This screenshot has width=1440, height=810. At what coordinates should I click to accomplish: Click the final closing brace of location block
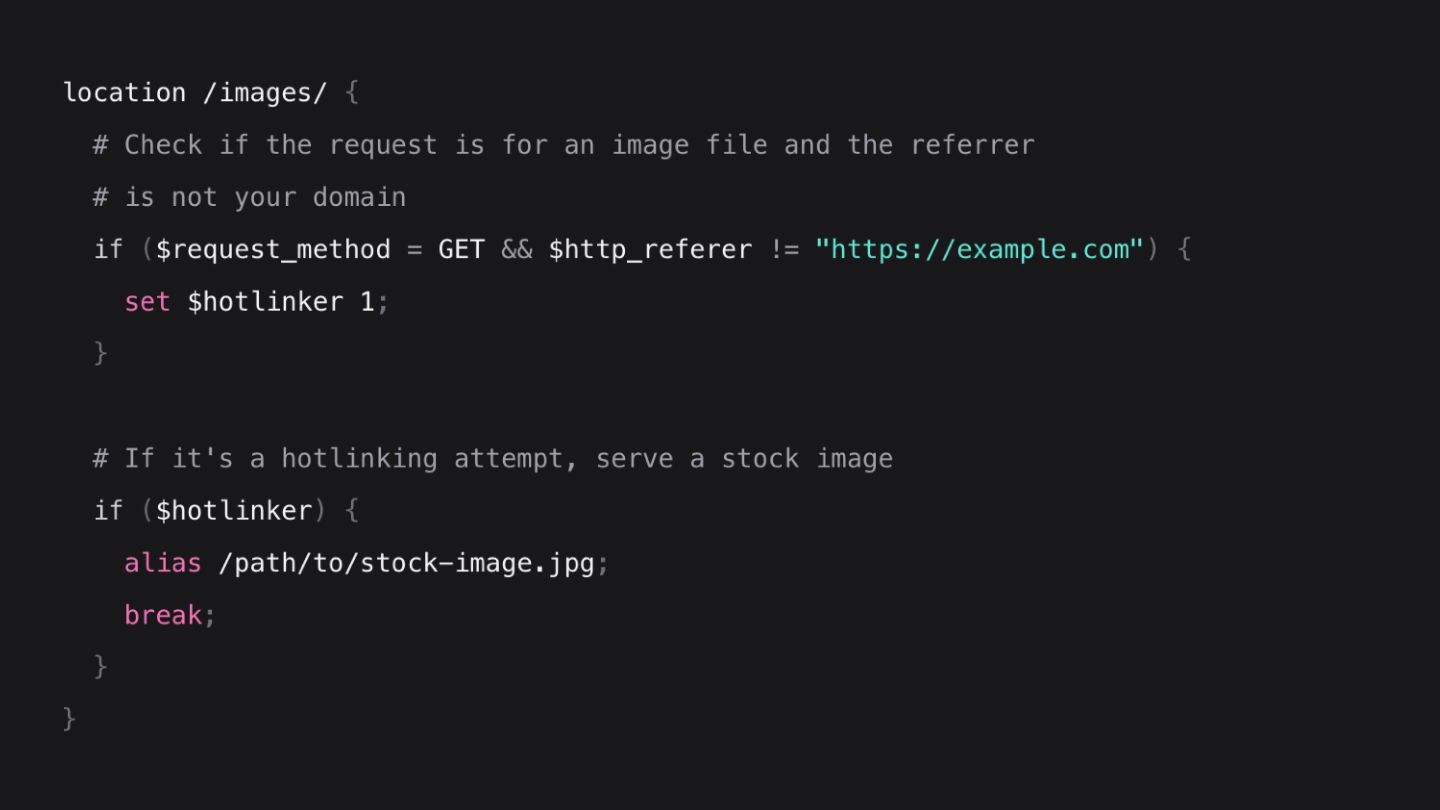pos(69,719)
